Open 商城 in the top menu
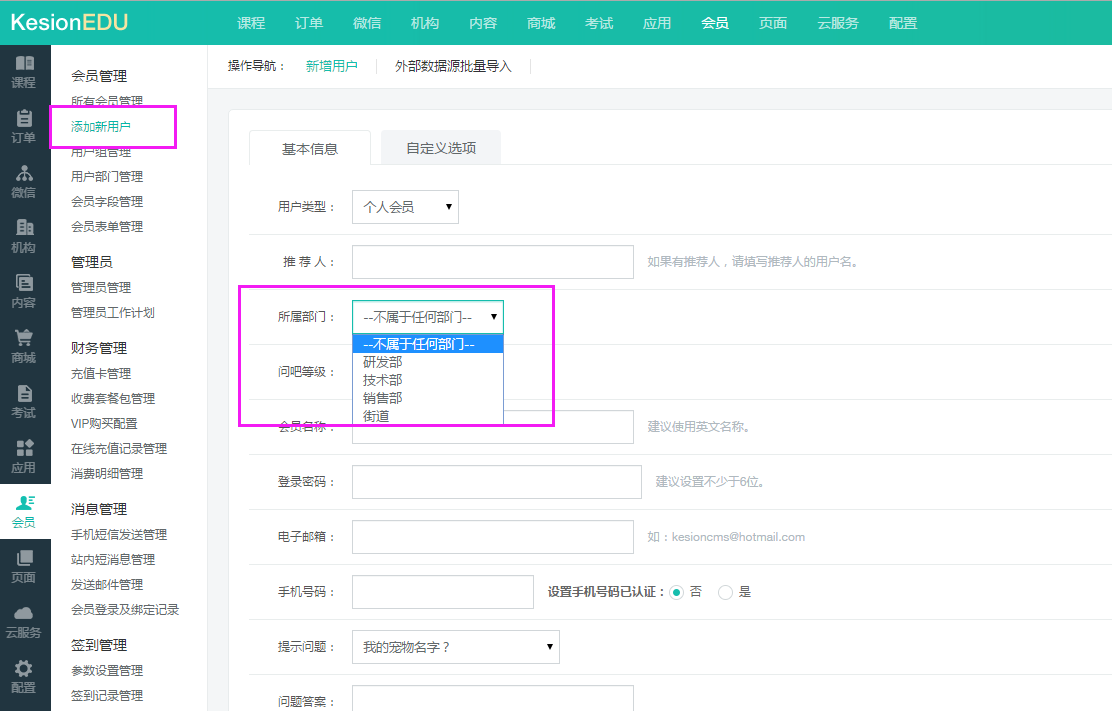Screen dimensions: 1112x711 [x=541, y=23]
